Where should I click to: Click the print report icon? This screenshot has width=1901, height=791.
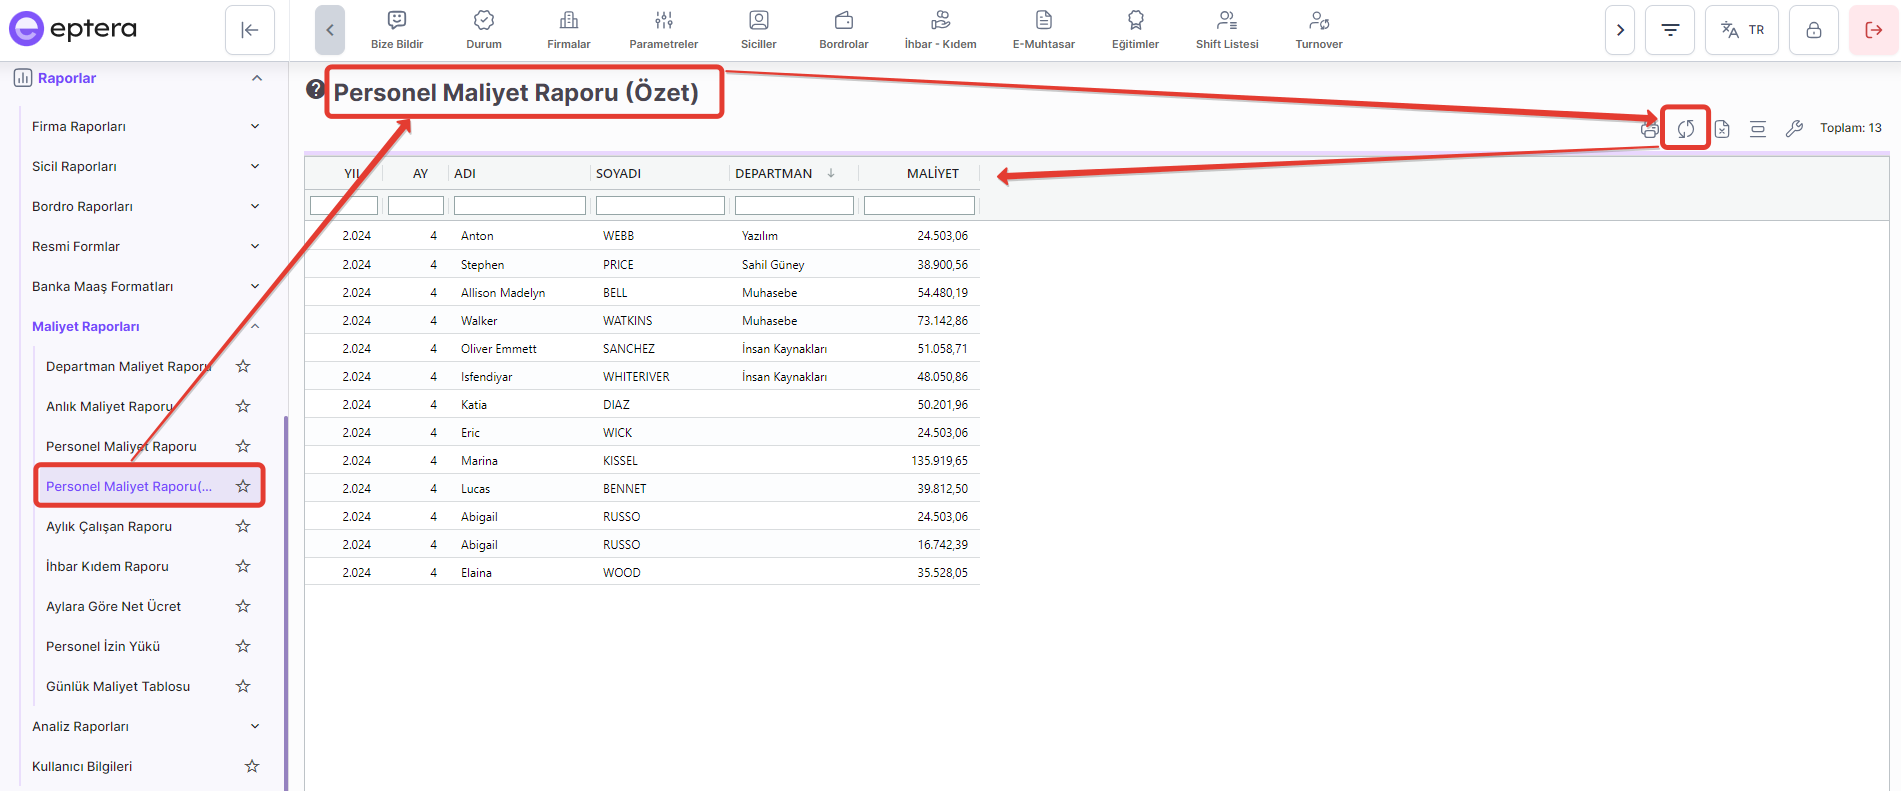[x=1649, y=129]
